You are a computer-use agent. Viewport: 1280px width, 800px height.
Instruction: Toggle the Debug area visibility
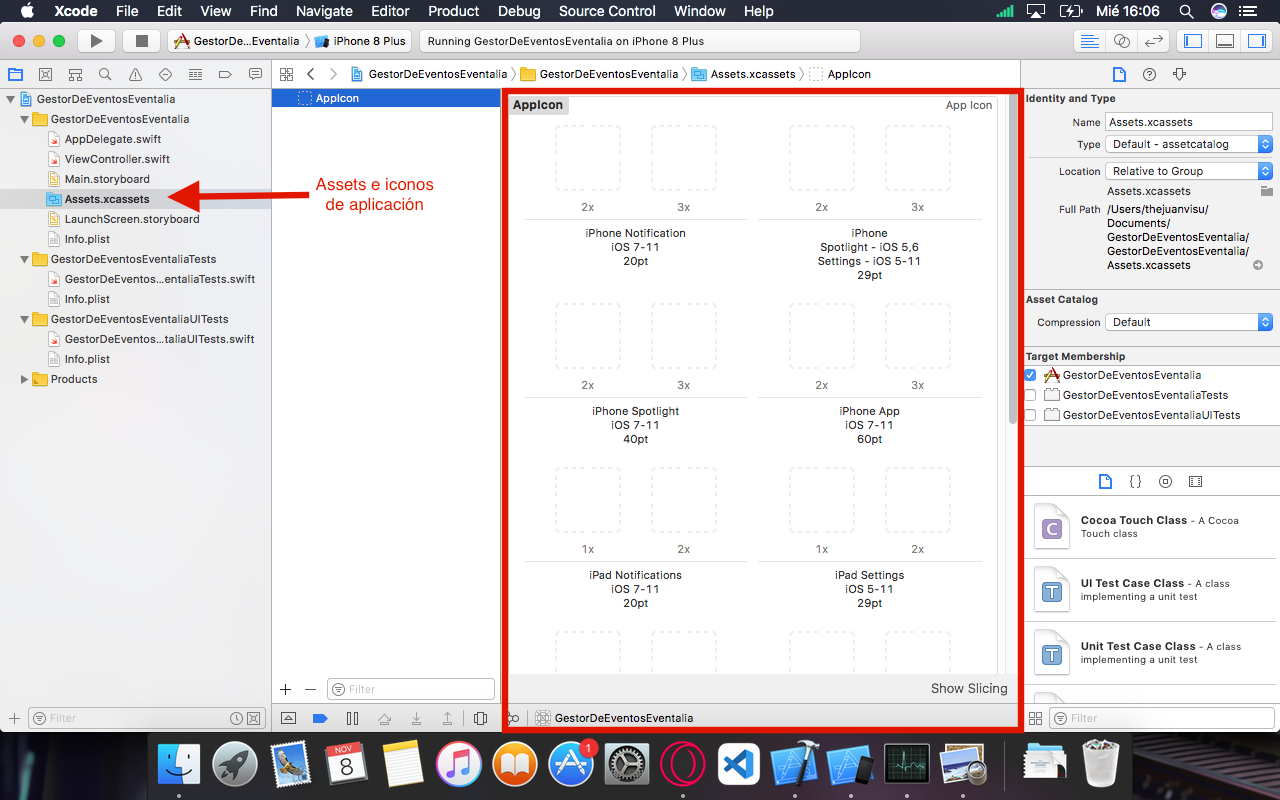point(1225,41)
